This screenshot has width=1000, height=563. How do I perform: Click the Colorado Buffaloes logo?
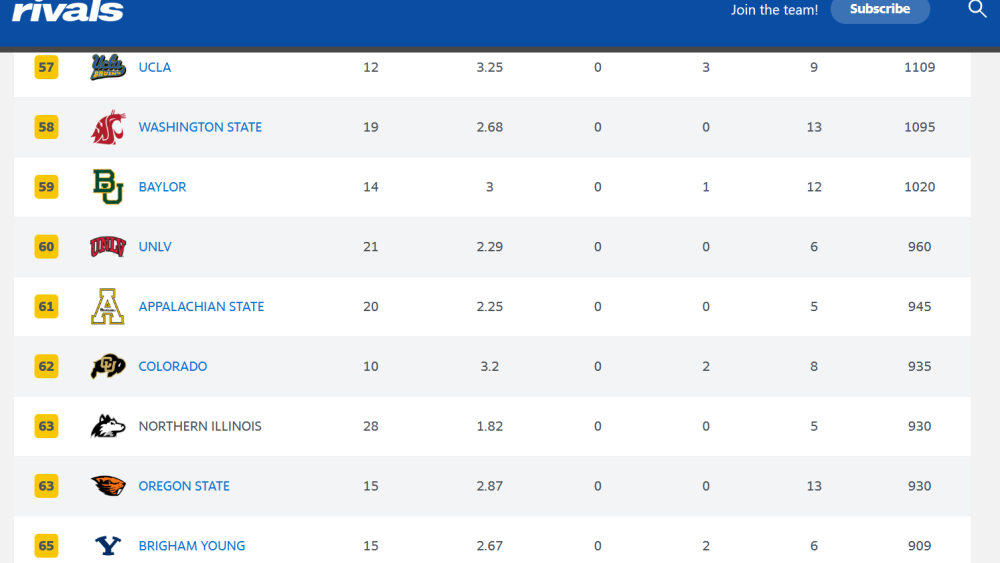(x=108, y=366)
